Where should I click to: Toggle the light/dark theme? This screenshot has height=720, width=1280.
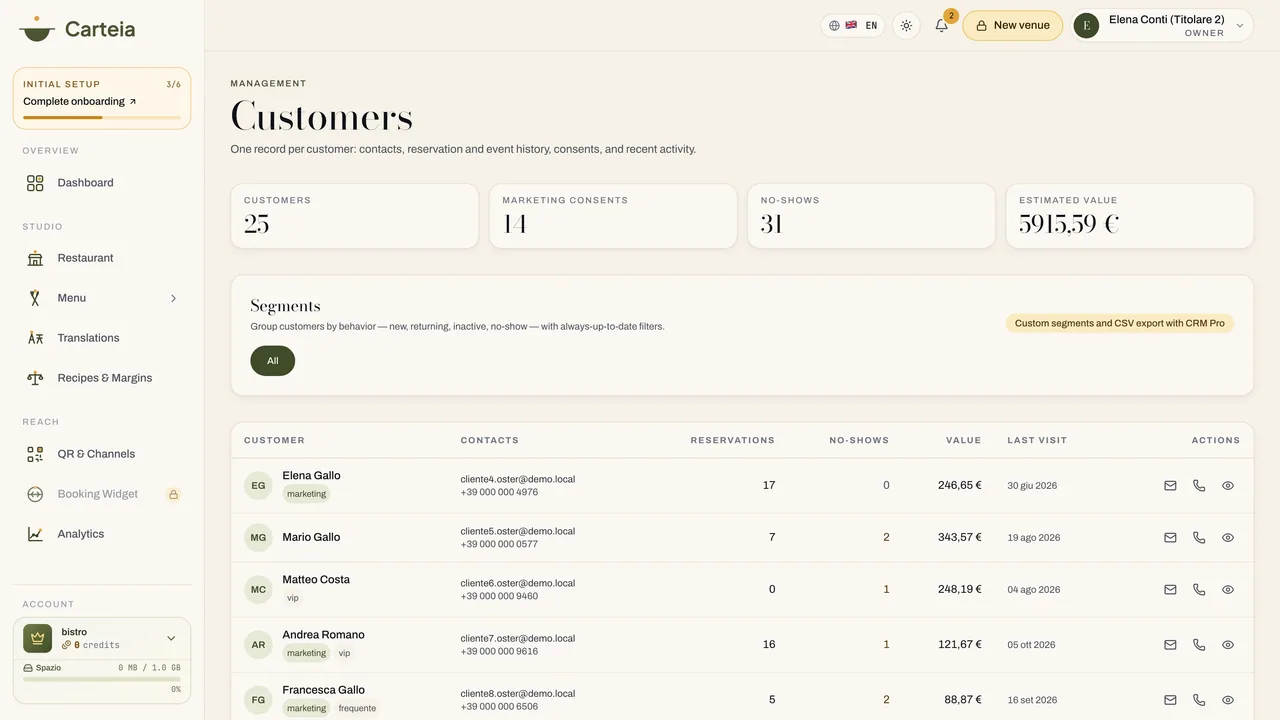(x=906, y=26)
